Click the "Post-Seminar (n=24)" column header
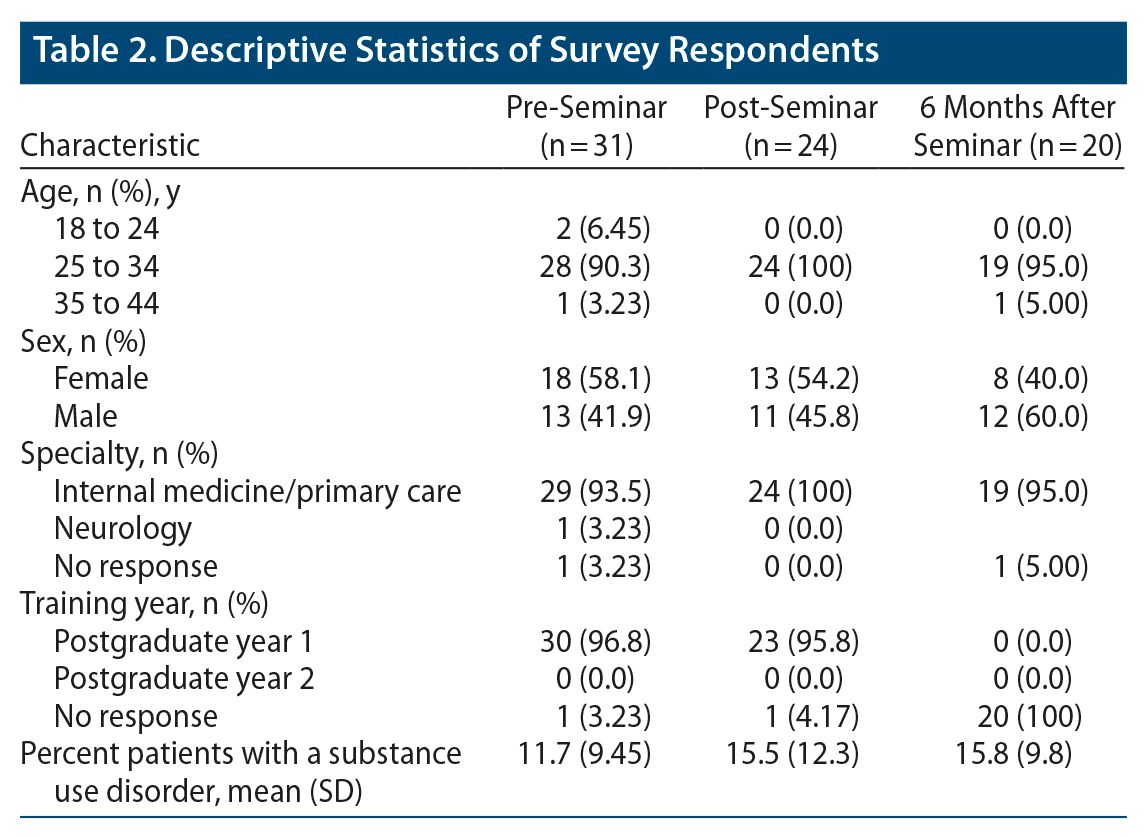 coord(790,125)
